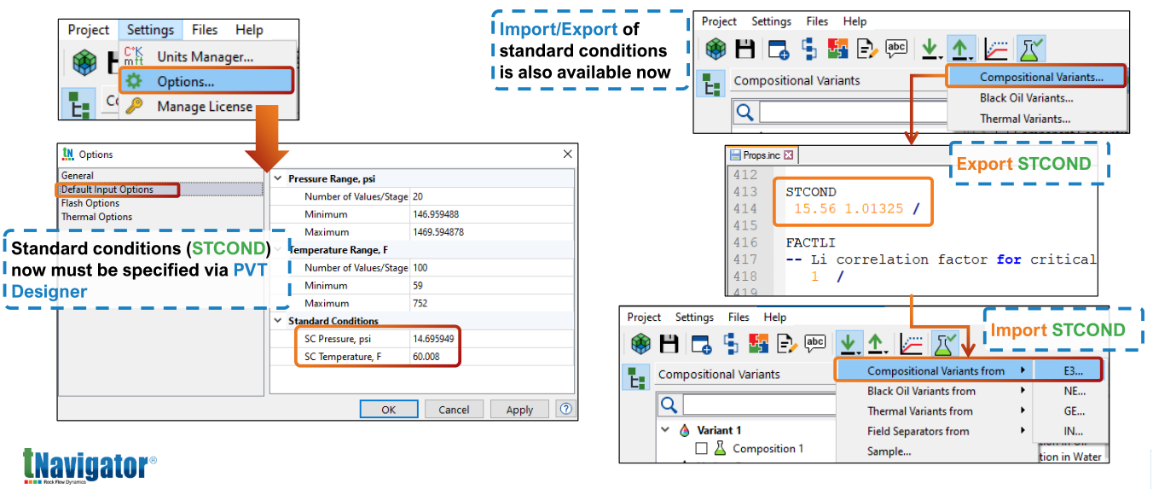Edit the SC Pressure, psi value field
1153x489 pixels.
pos(491,338)
